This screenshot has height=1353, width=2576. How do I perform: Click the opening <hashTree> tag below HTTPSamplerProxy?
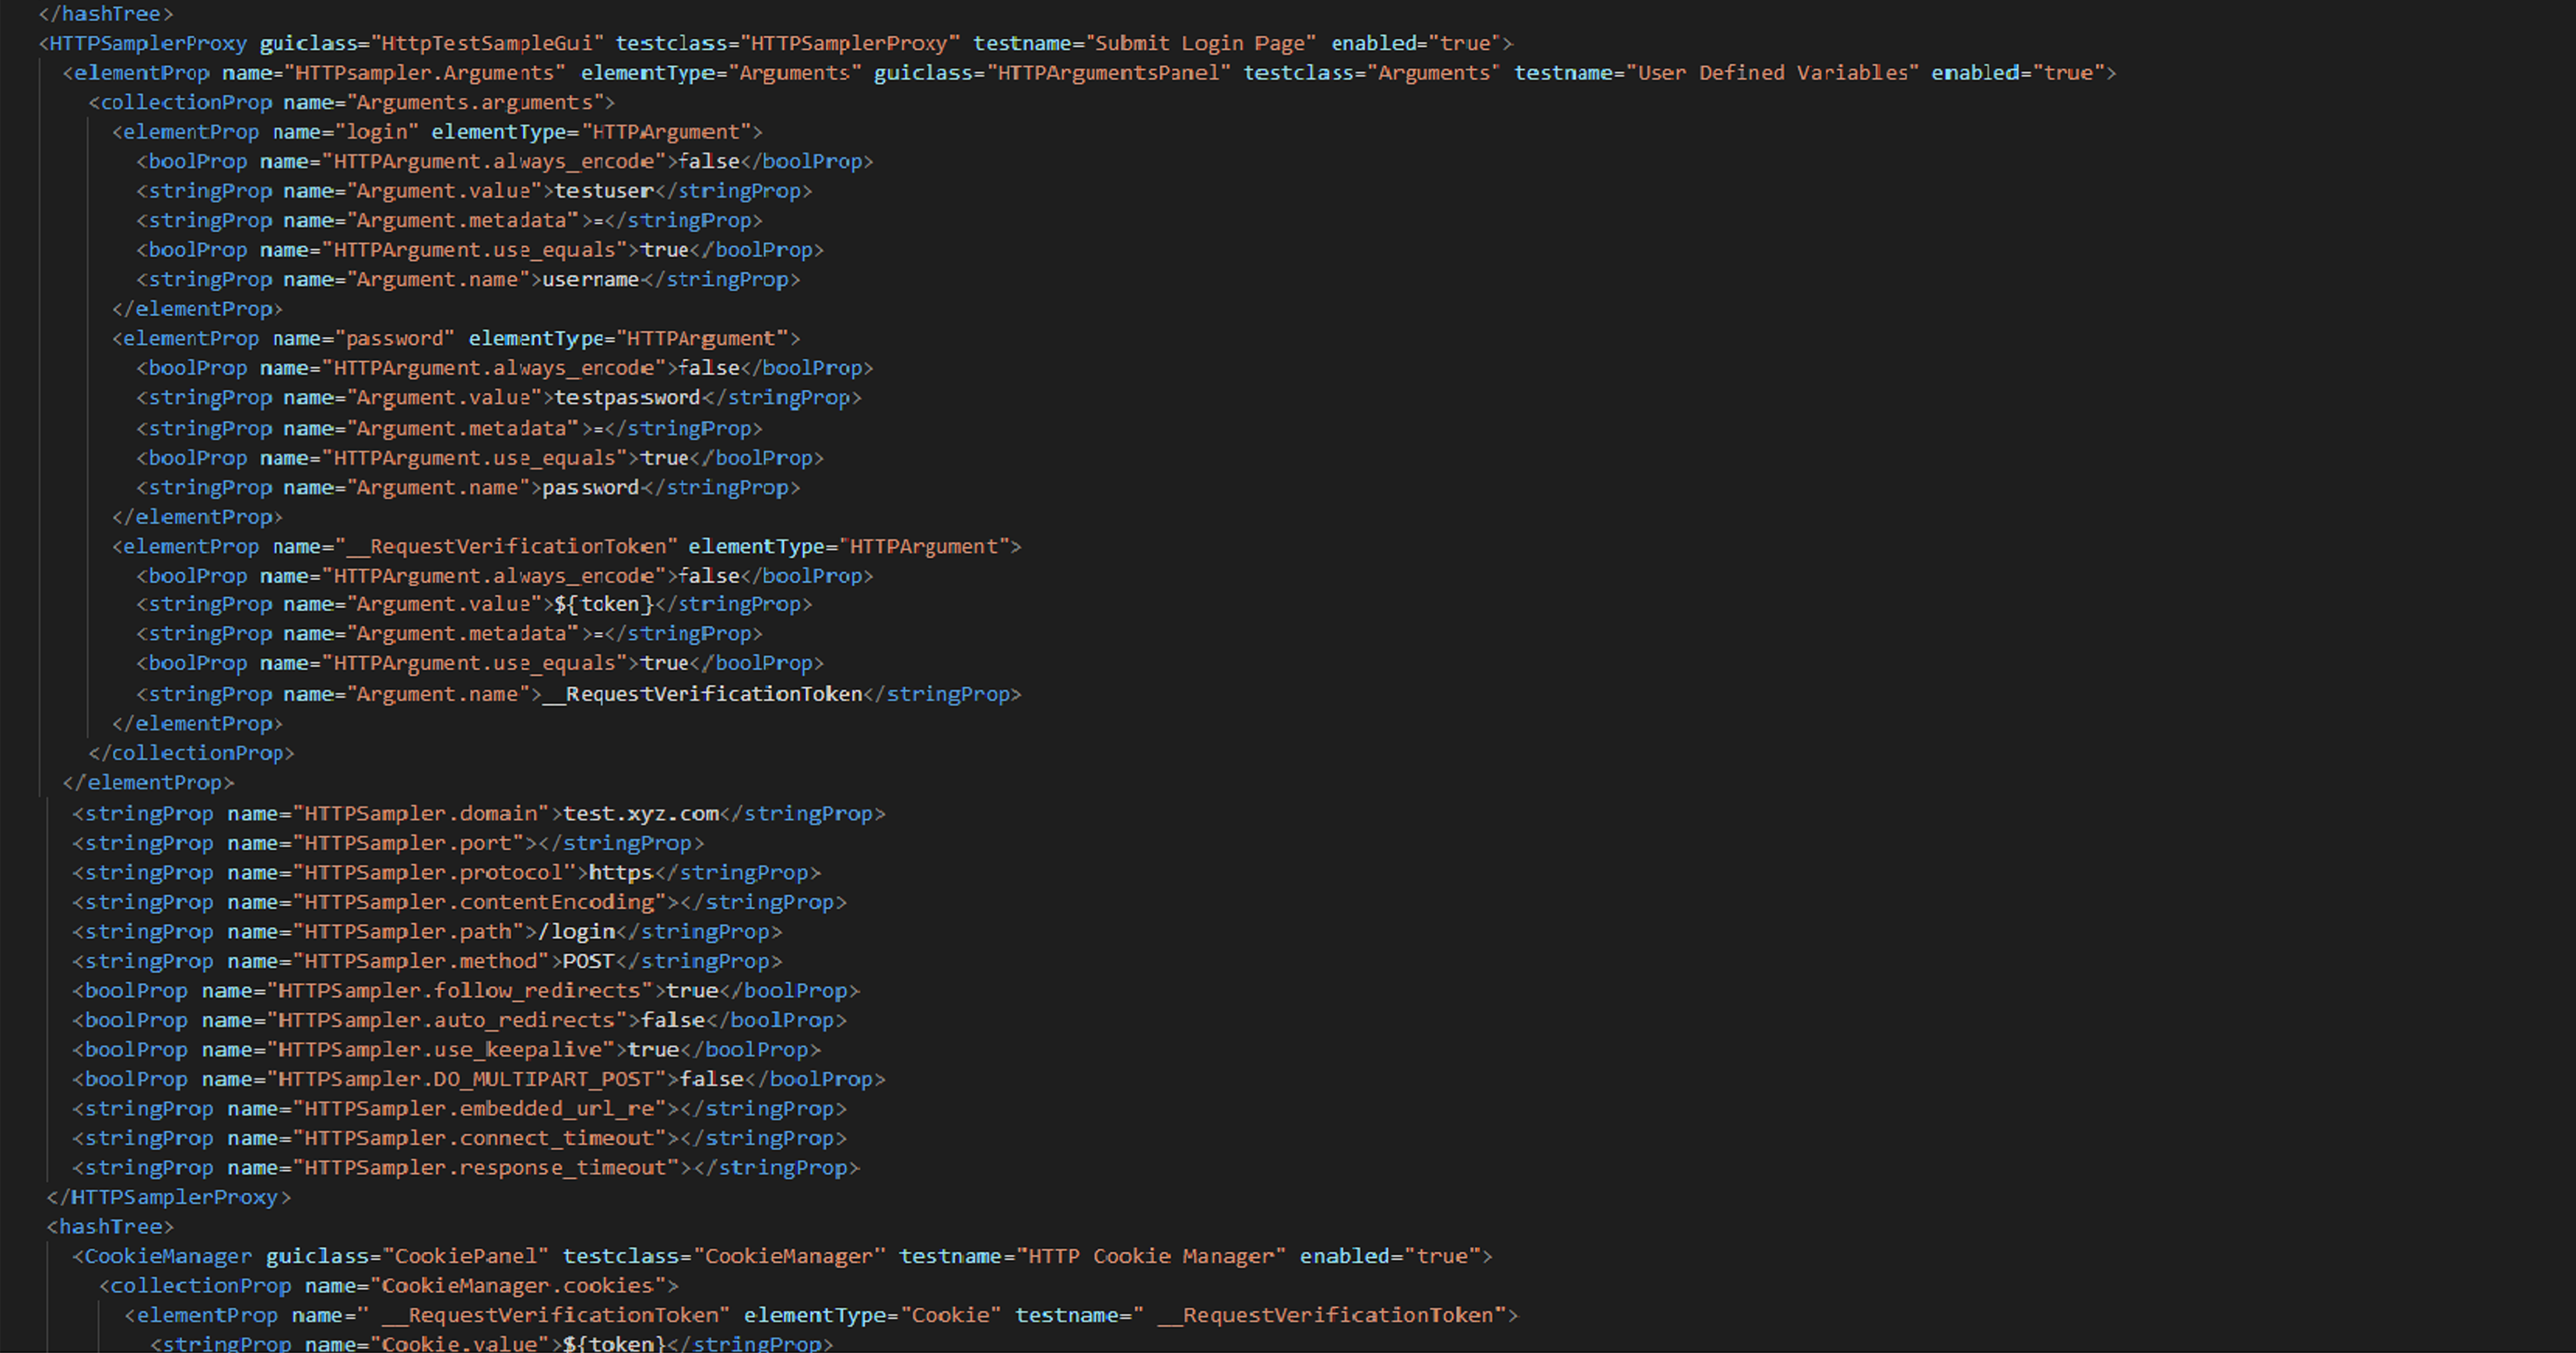point(110,1227)
